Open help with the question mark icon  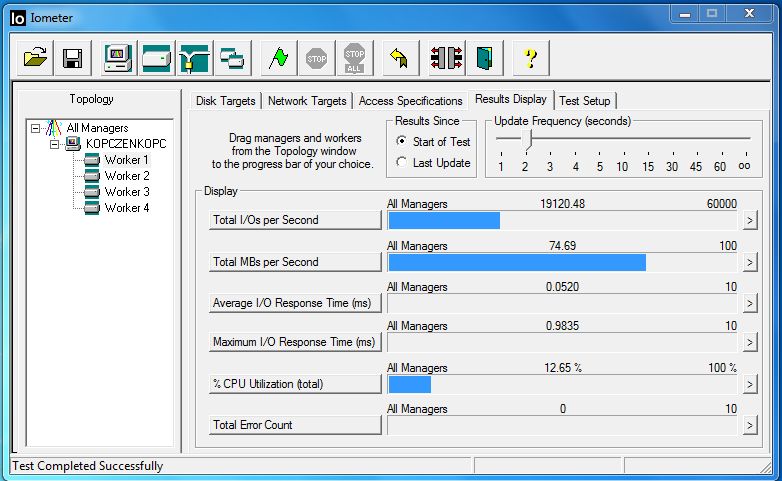click(x=531, y=58)
